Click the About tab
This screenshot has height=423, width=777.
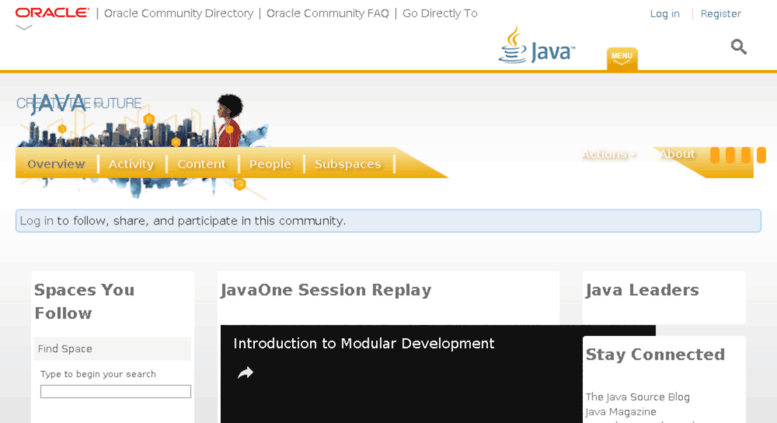click(677, 155)
